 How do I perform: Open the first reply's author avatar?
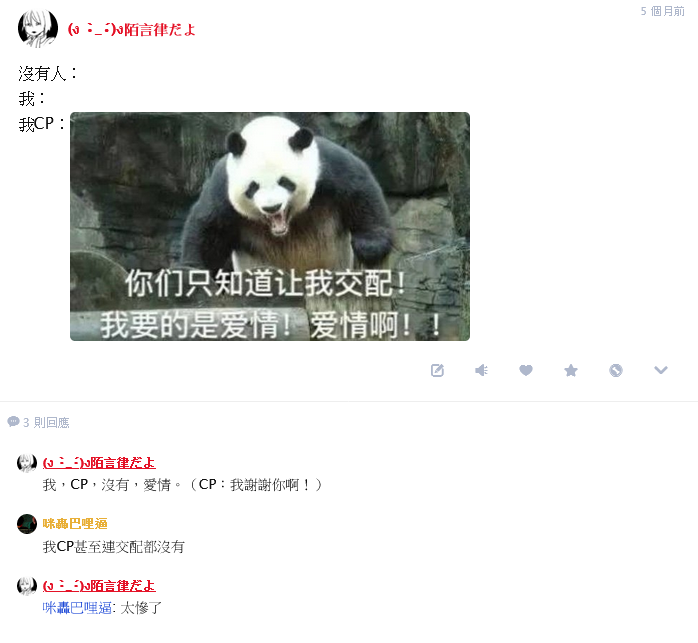pos(27,463)
